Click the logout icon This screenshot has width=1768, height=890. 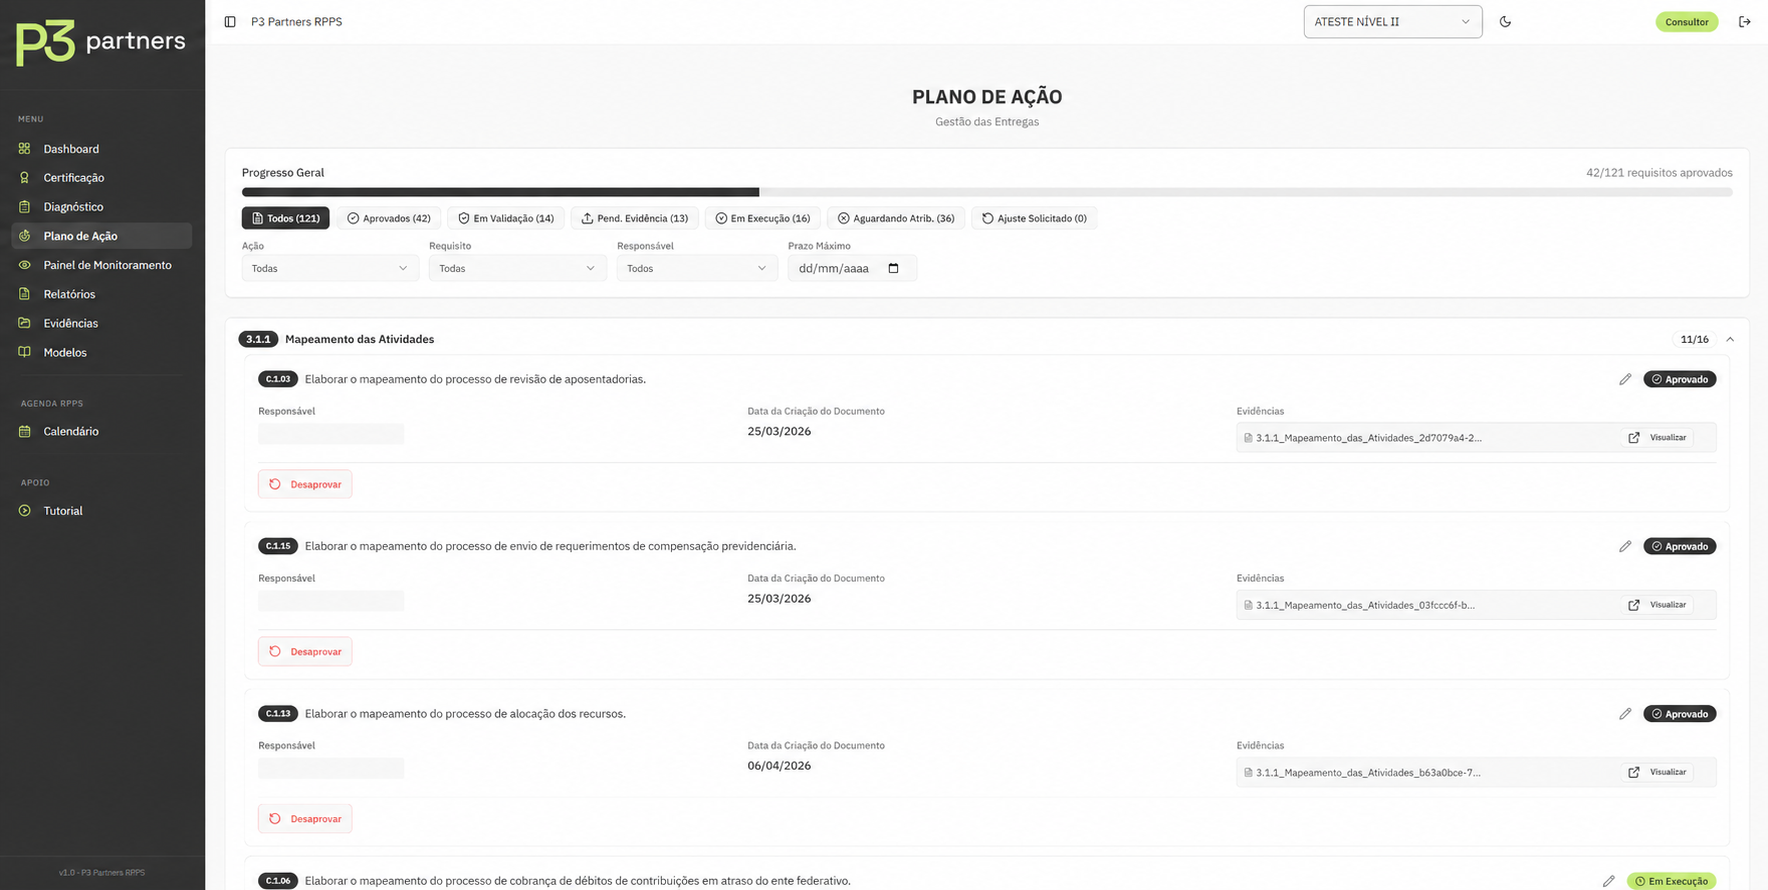coord(1744,22)
